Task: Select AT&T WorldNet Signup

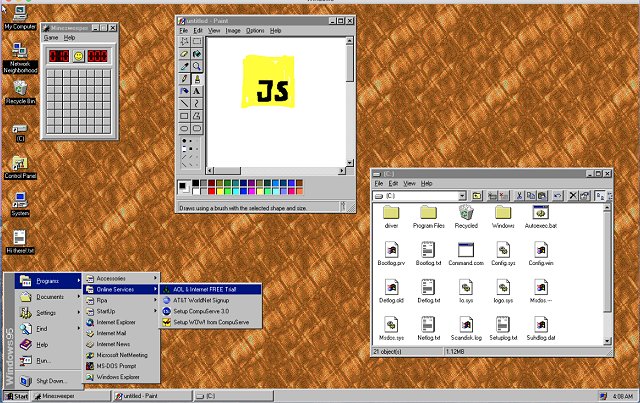Action: pyautogui.click(x=210, y=301)
